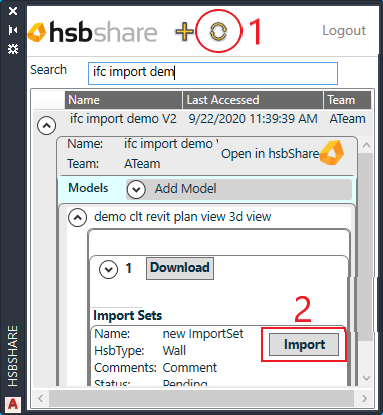Open palette properties gear icon
This screenshot has width=383, height=415.
(x=13, y=49)
